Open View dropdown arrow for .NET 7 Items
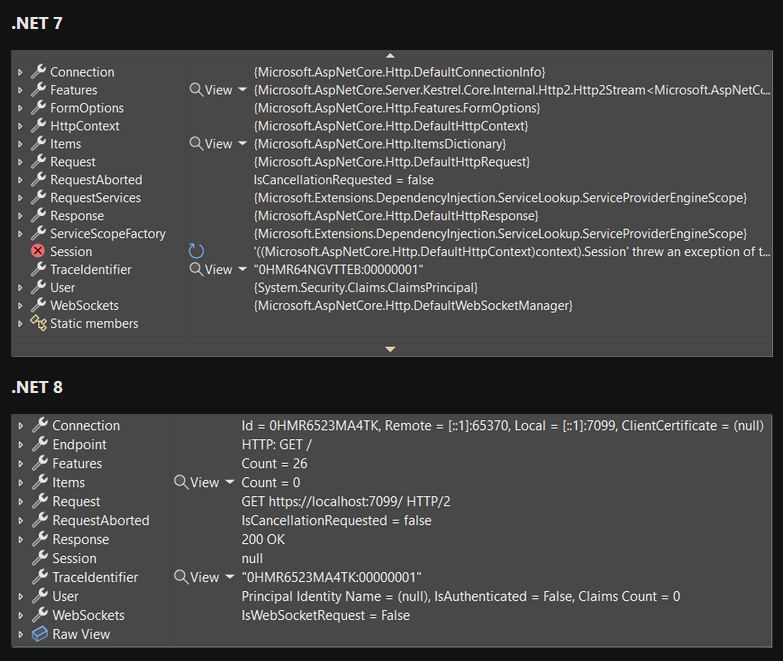The width and height of the screenshot is (783, 661). click(242, 144)
